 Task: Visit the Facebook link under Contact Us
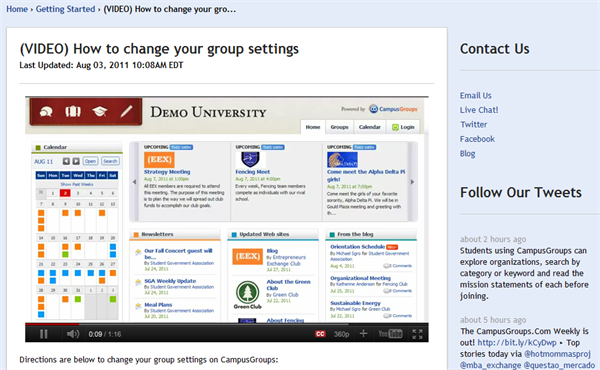click(x=477, y=139)
